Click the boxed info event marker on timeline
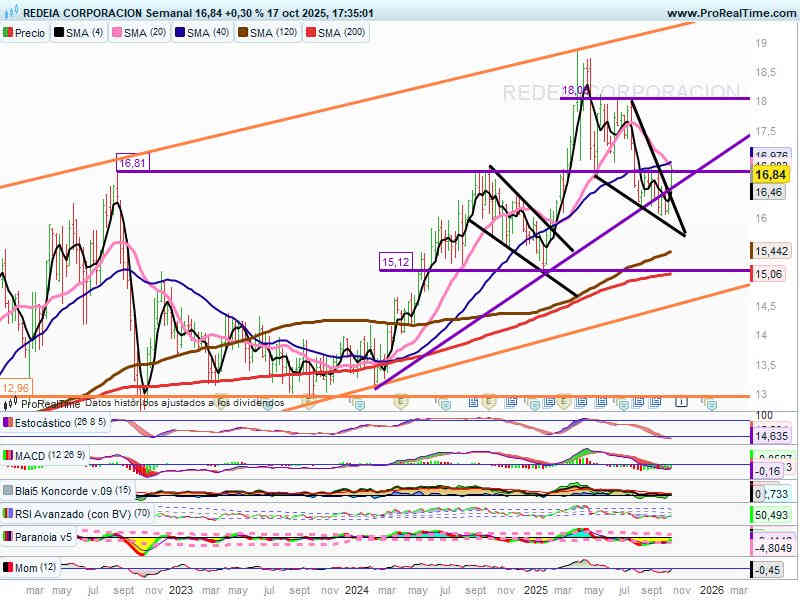Screen dimensions: 800x600 [x=680, y=401]
